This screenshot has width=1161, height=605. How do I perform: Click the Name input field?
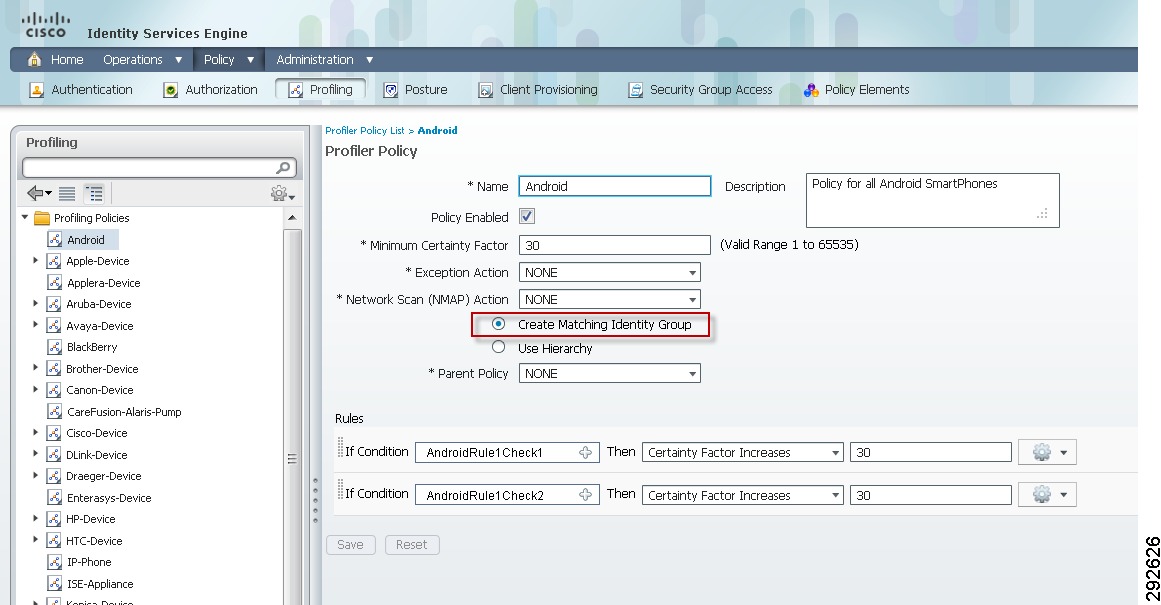point(615,186)
